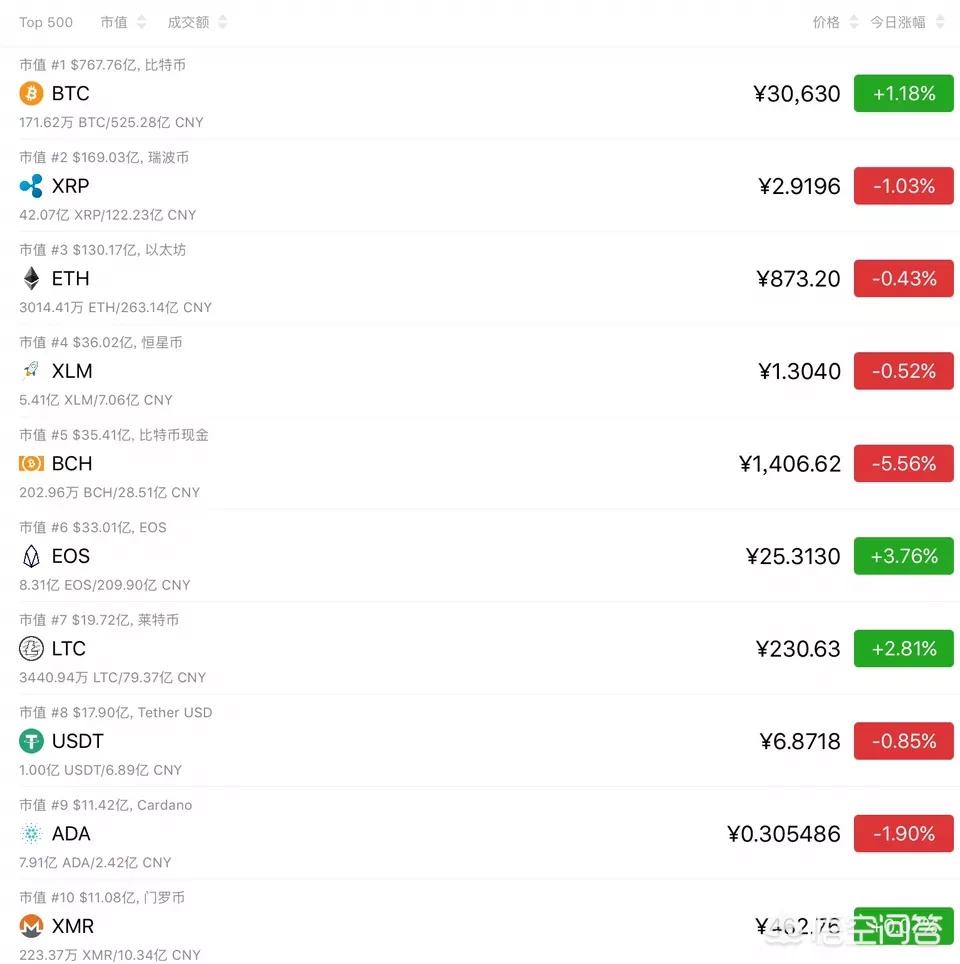960x964 pixels.
Task: Click the ETH -0.43% change badge
Action: point(903,279)
